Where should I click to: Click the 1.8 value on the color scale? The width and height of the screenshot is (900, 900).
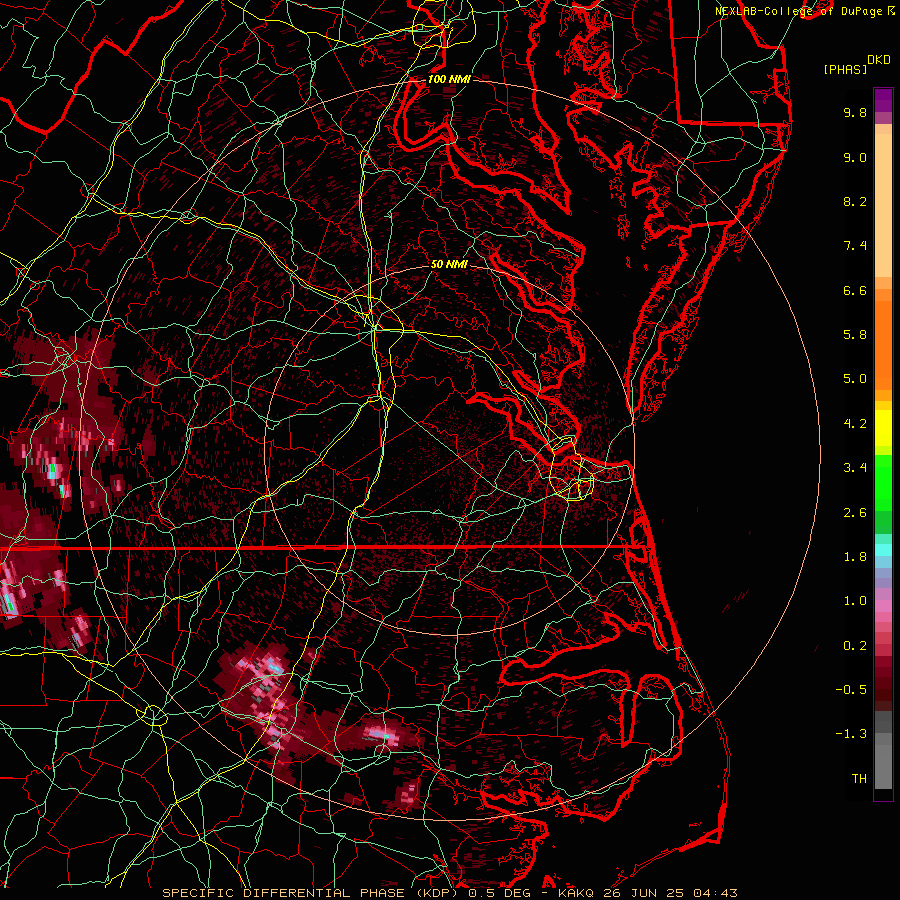pyautogui.click(x=855, y=557)
